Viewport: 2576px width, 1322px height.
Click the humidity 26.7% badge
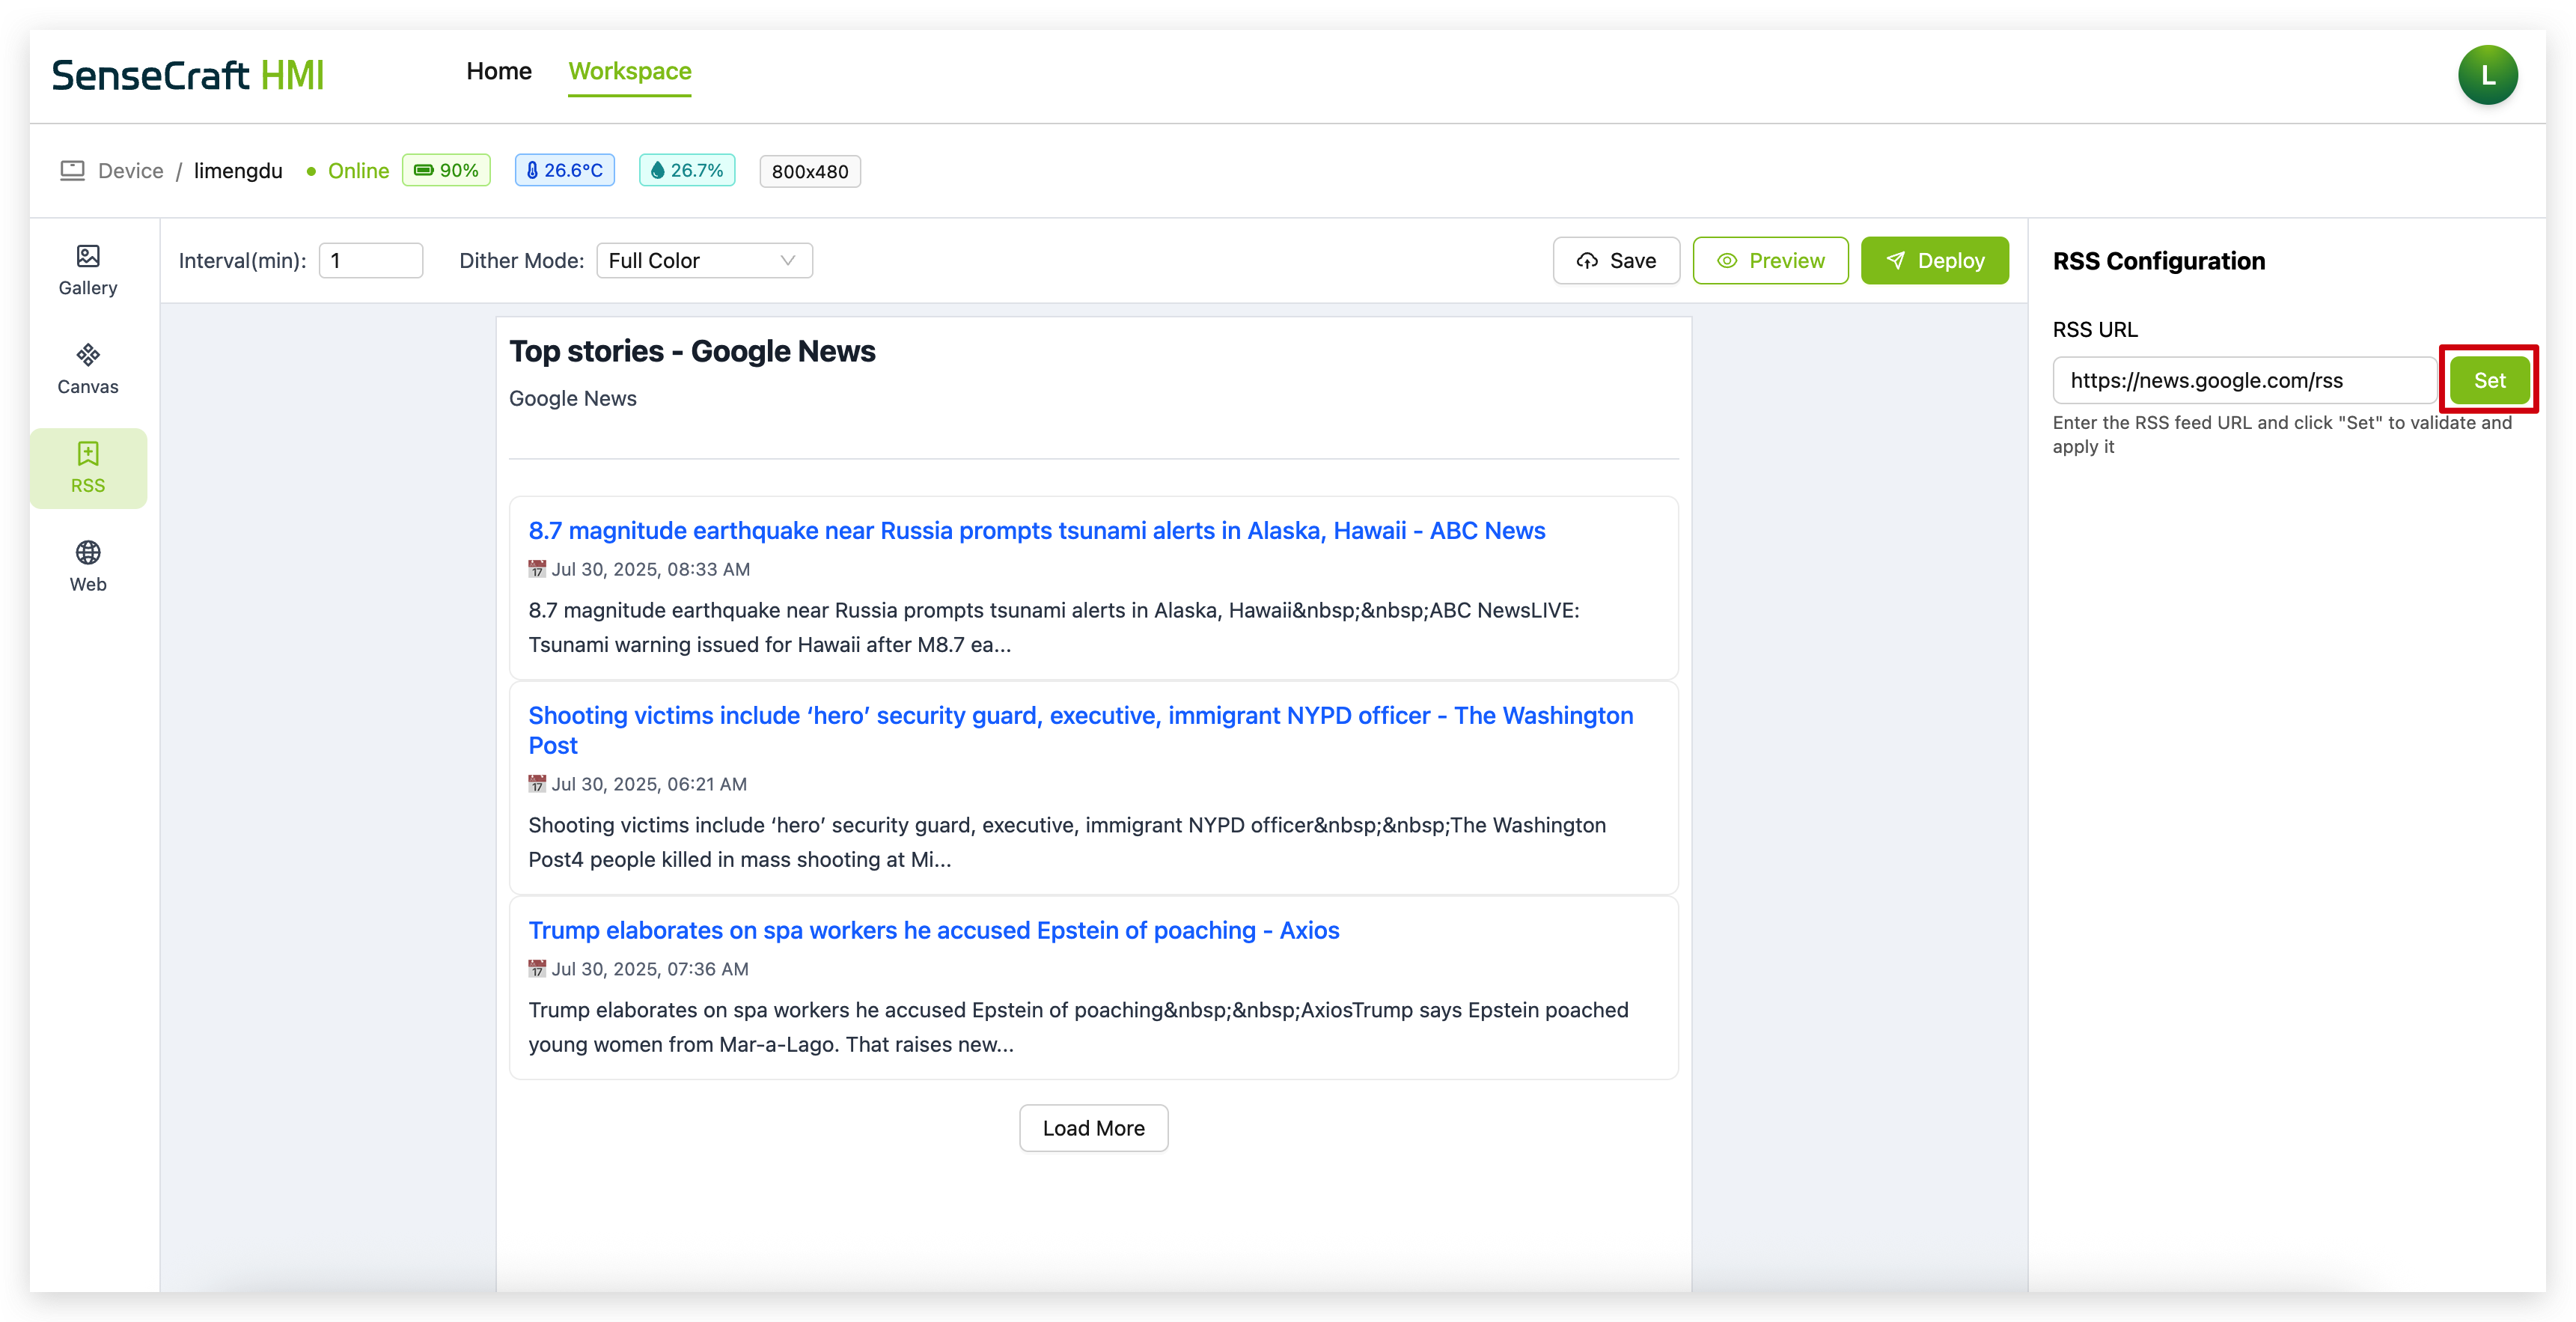687,171
